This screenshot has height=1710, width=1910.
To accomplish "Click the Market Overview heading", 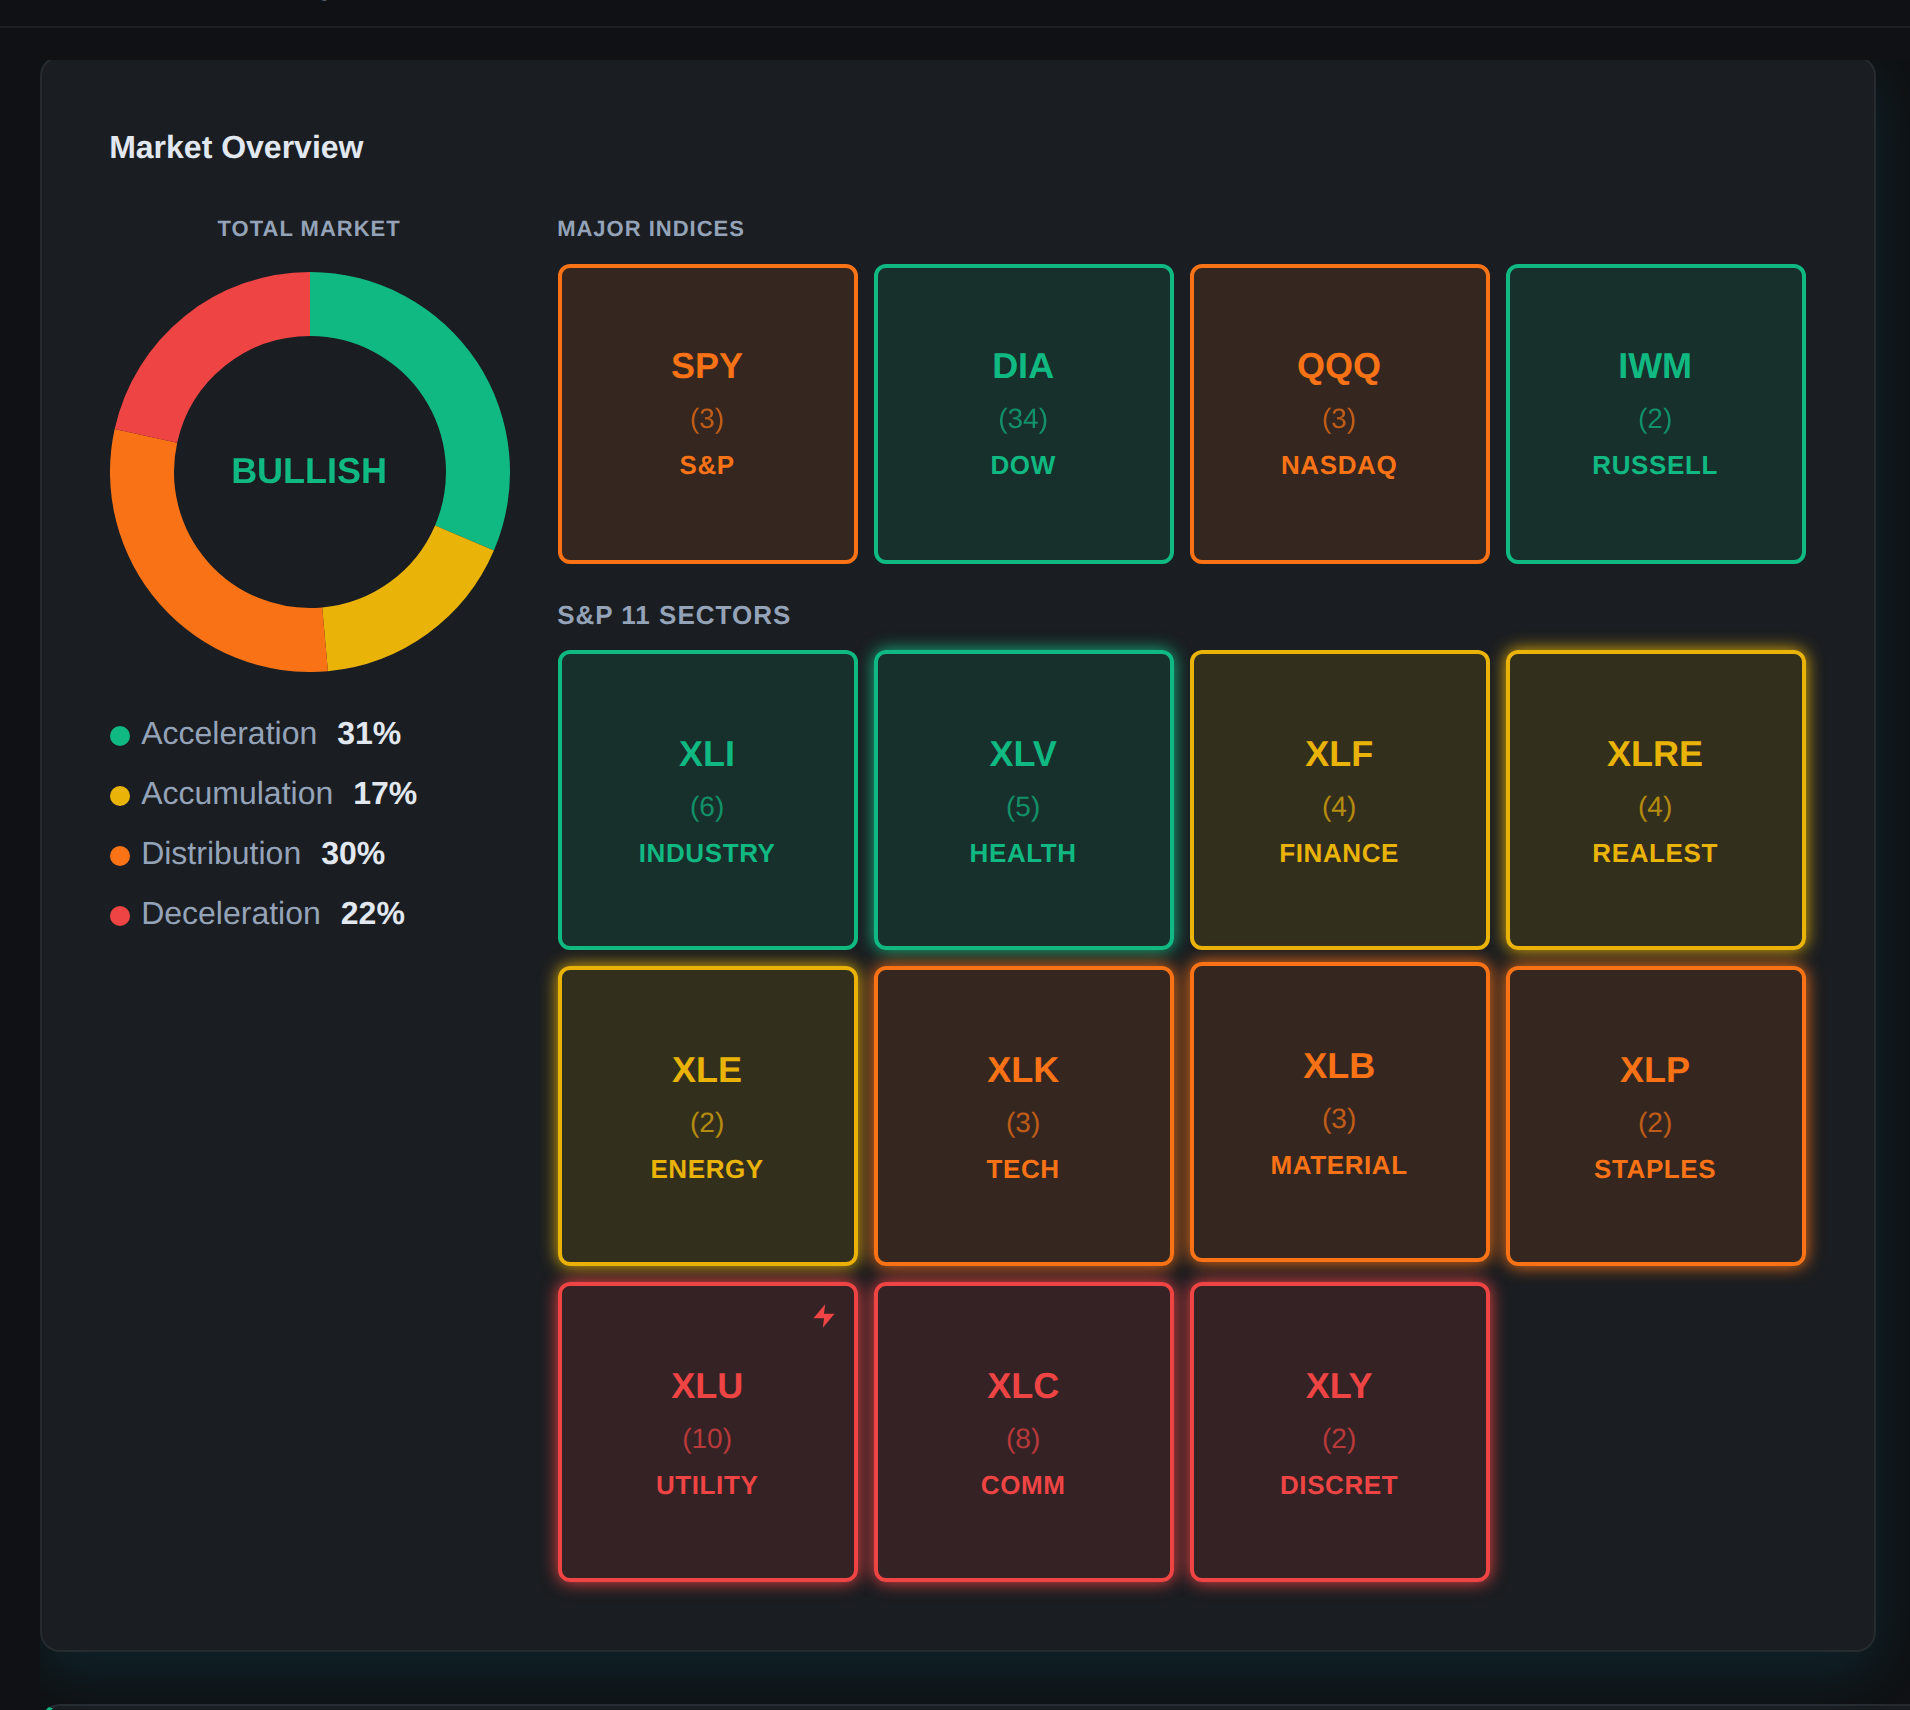I will click(x=236, y=147).
